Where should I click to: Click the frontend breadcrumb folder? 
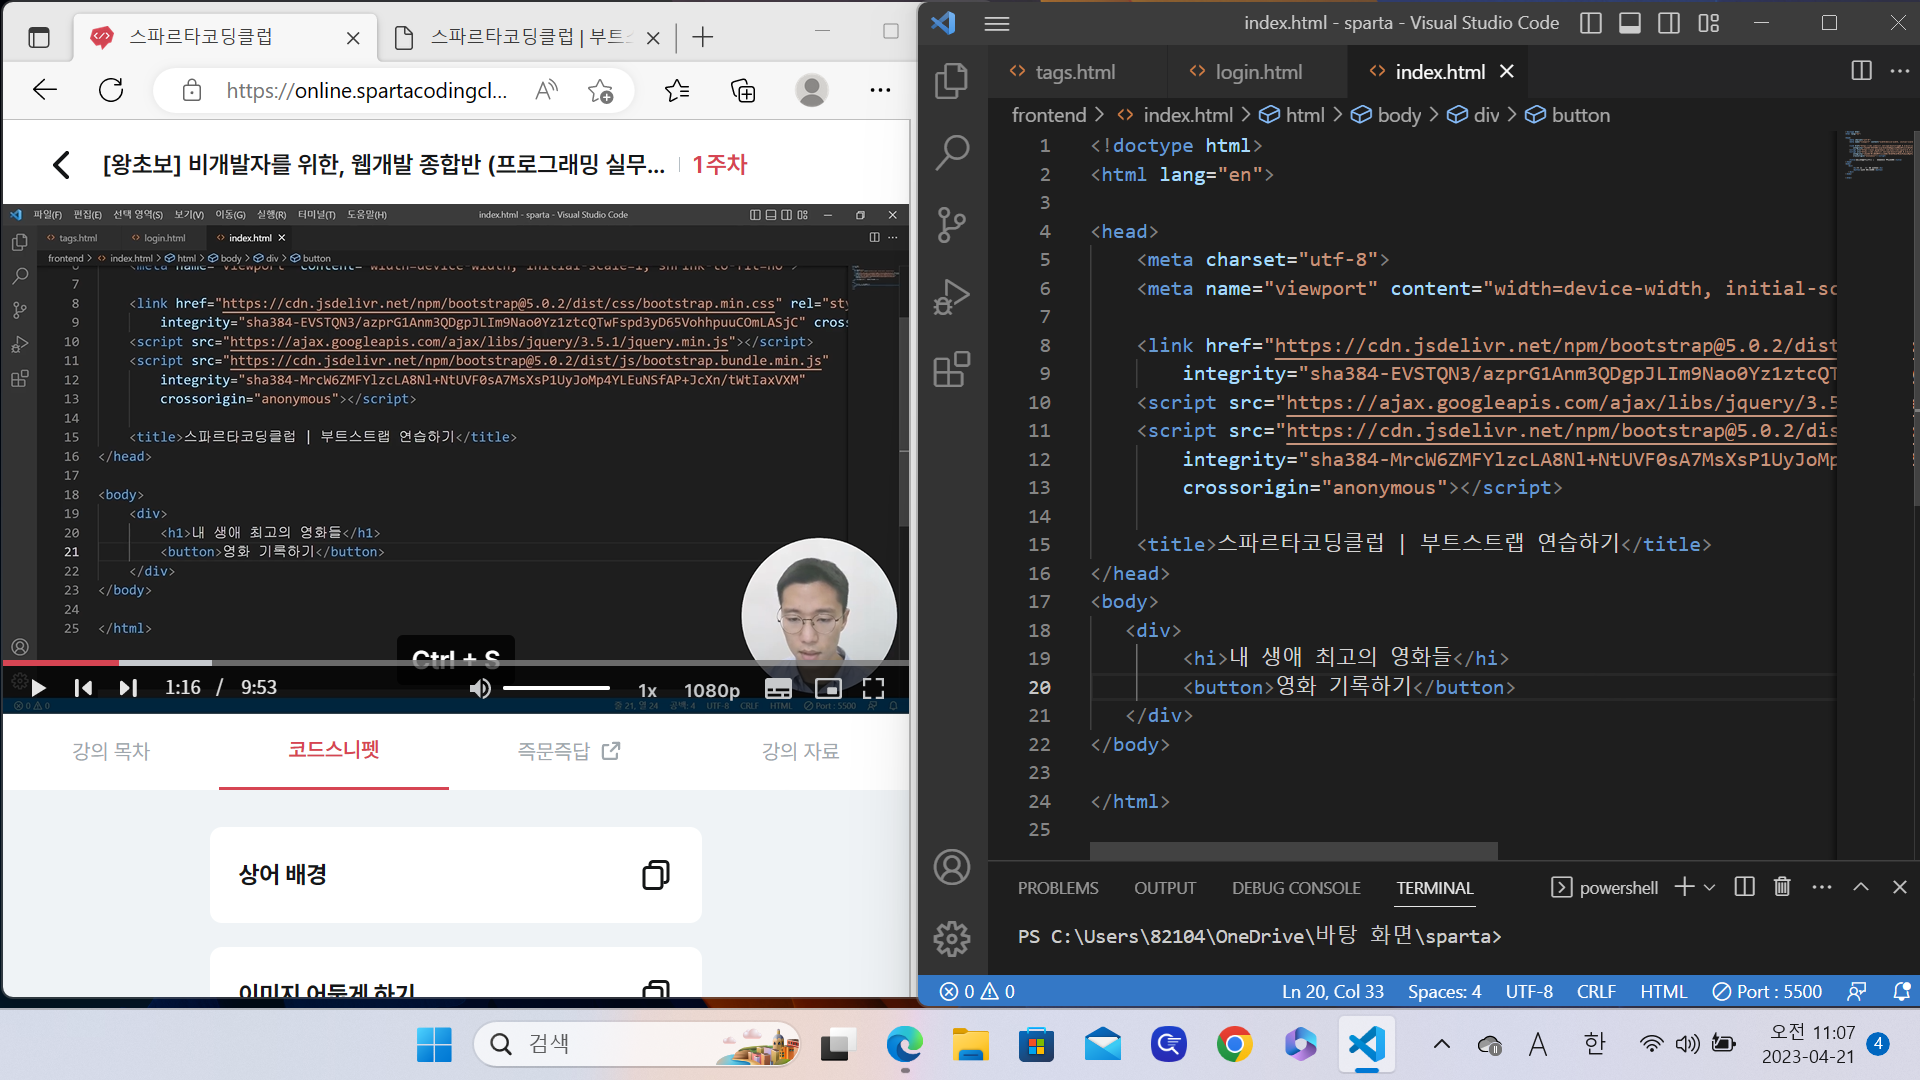click(x=1048, y=115)
